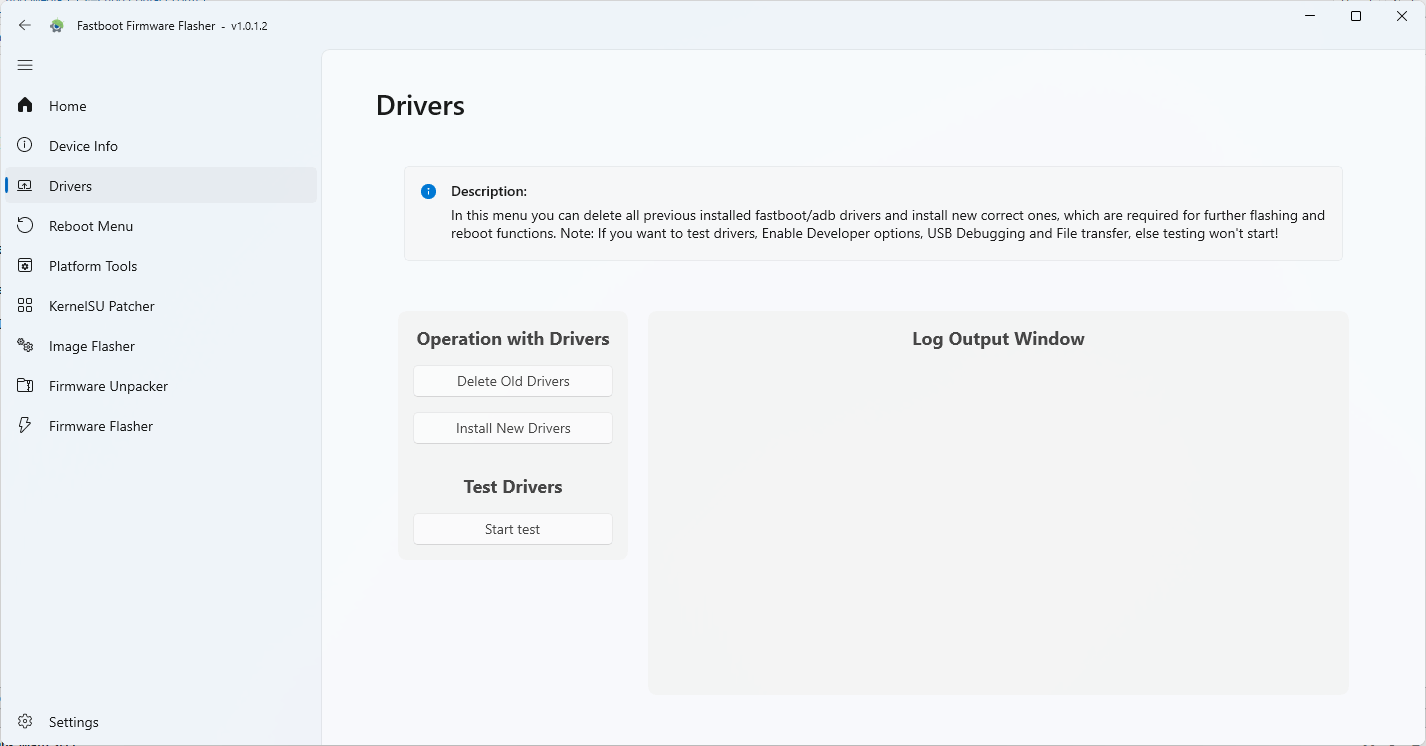Open Settings via the gear icon
The height and width of the screenshot is (746, 1426).
[x=24, y=721]
